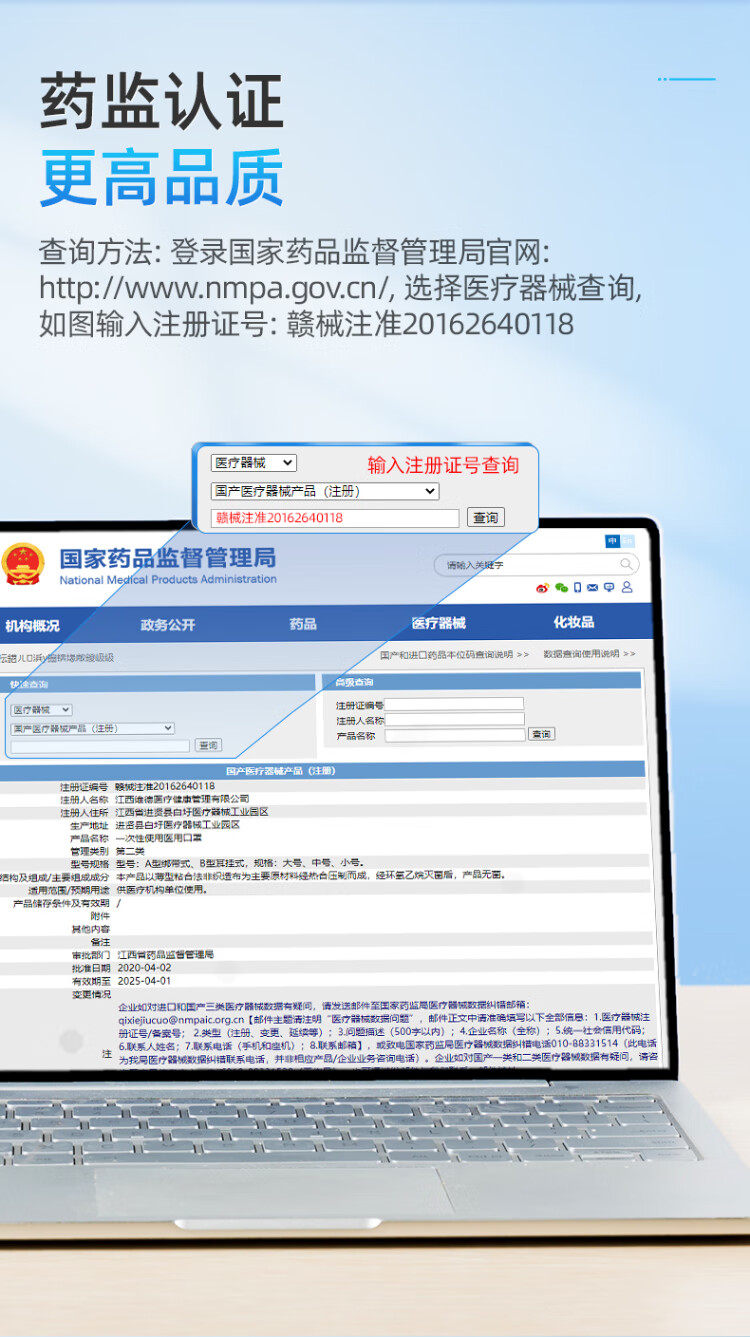The height and width of the screenshot is (1337, 750).
Task: Click the 注册证编号 input field
Action: (x=454, y=705)
